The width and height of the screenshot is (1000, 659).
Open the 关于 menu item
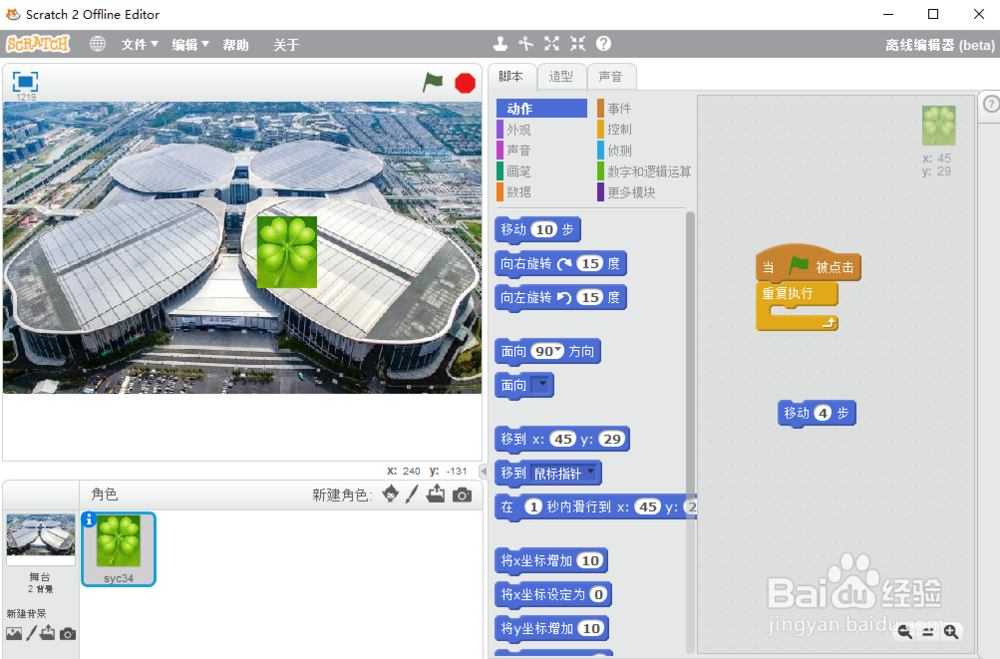pos(286,45)
